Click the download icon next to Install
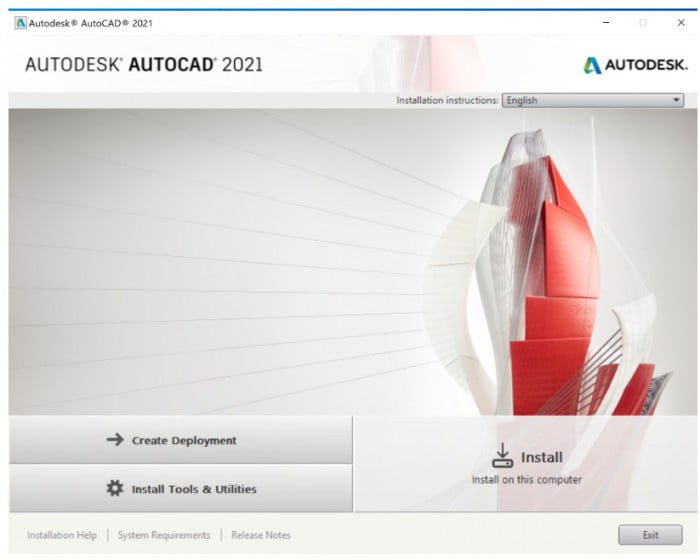The image size is (700, 560). click(502, 457)
